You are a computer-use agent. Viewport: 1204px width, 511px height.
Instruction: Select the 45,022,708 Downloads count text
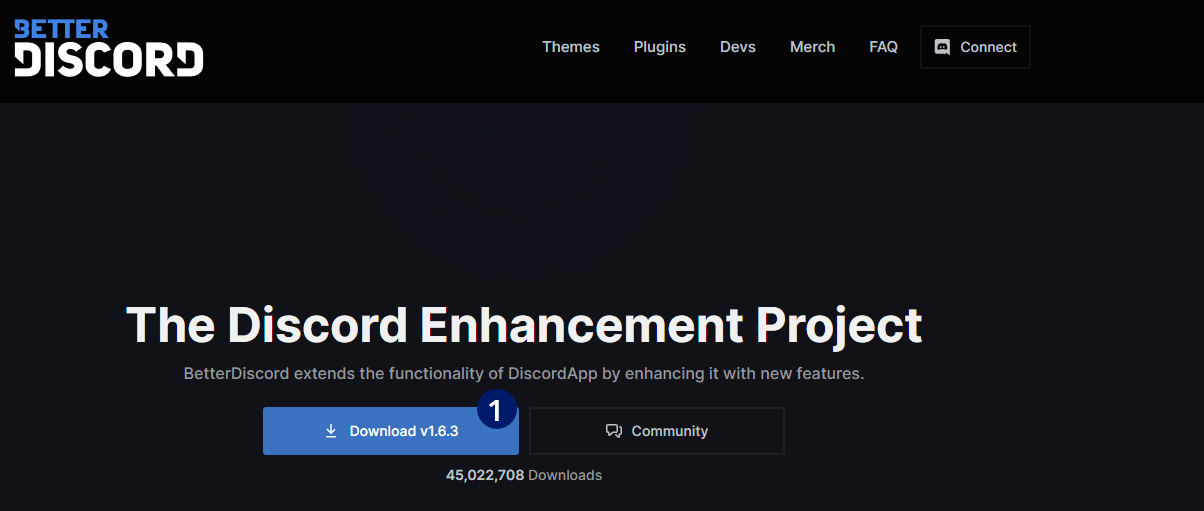point(524,475)
